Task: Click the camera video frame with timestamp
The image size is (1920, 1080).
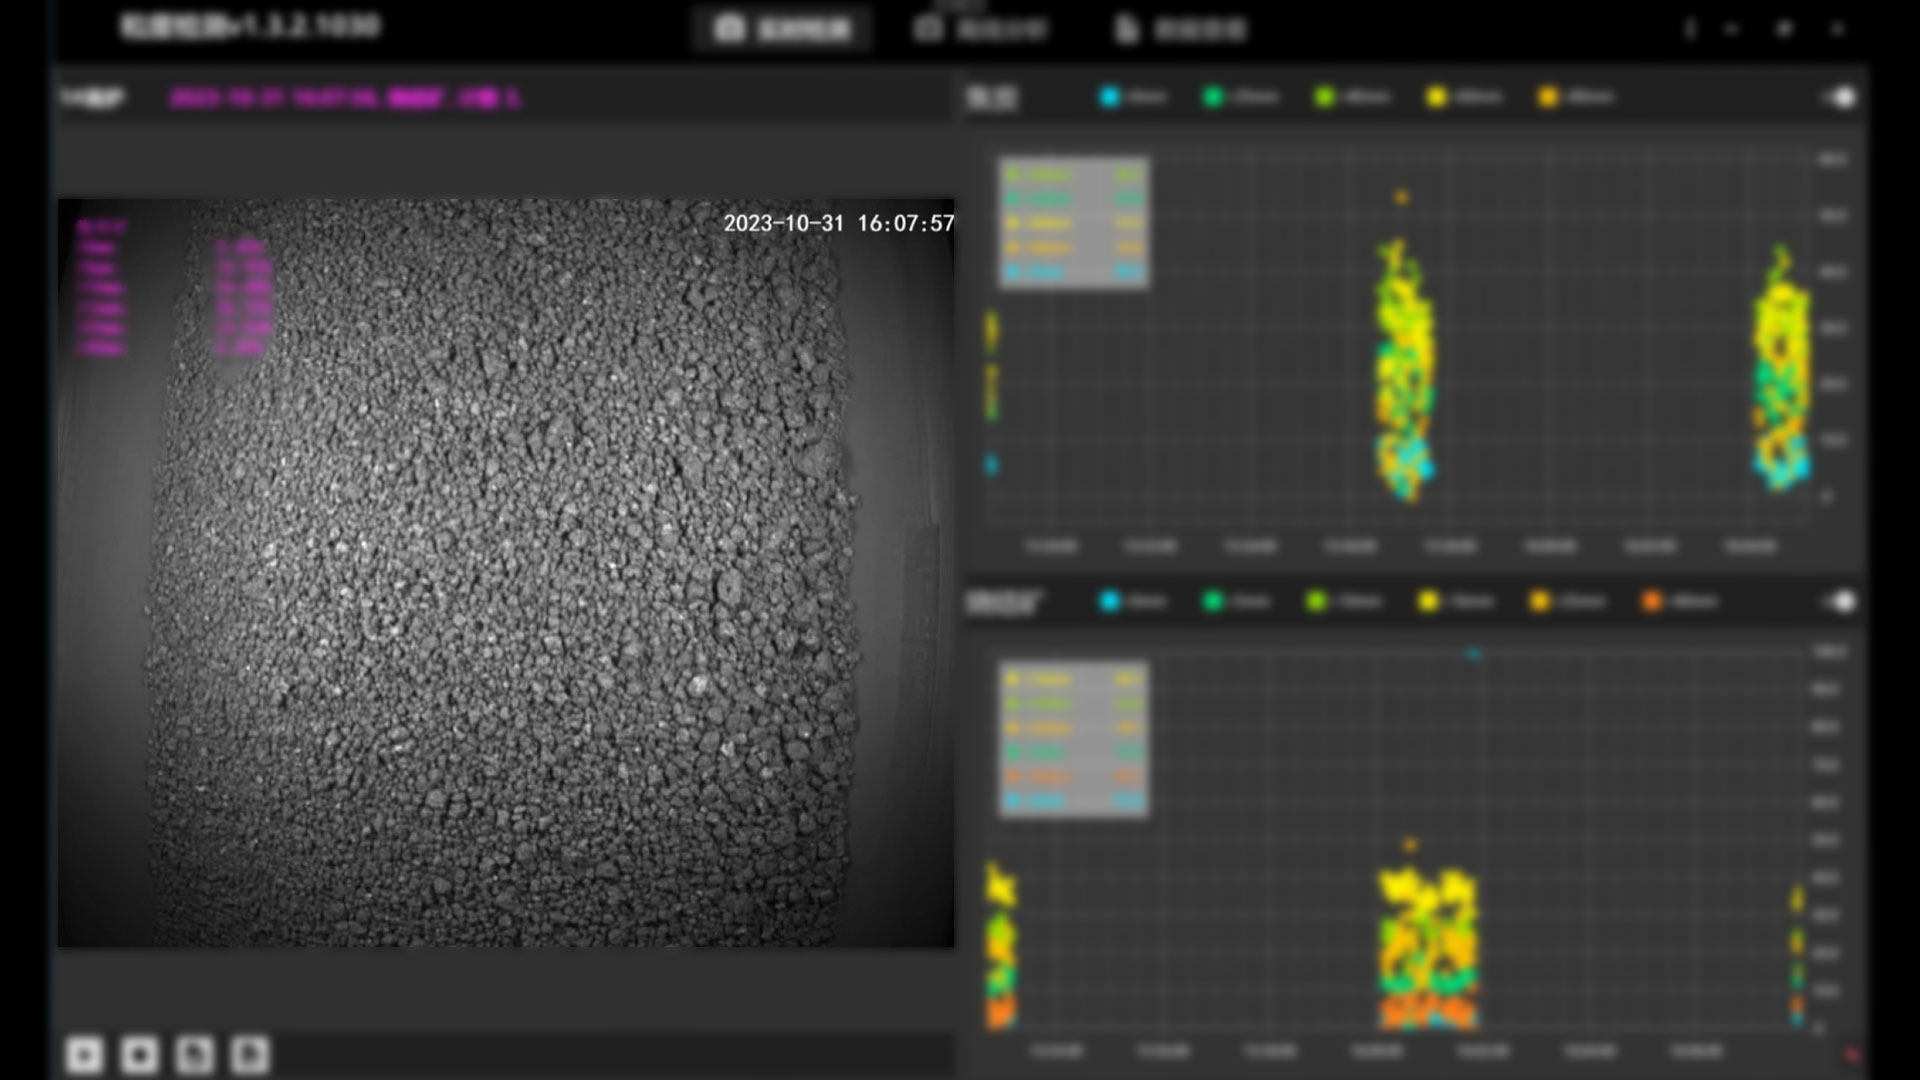Action: pos(506,572)
